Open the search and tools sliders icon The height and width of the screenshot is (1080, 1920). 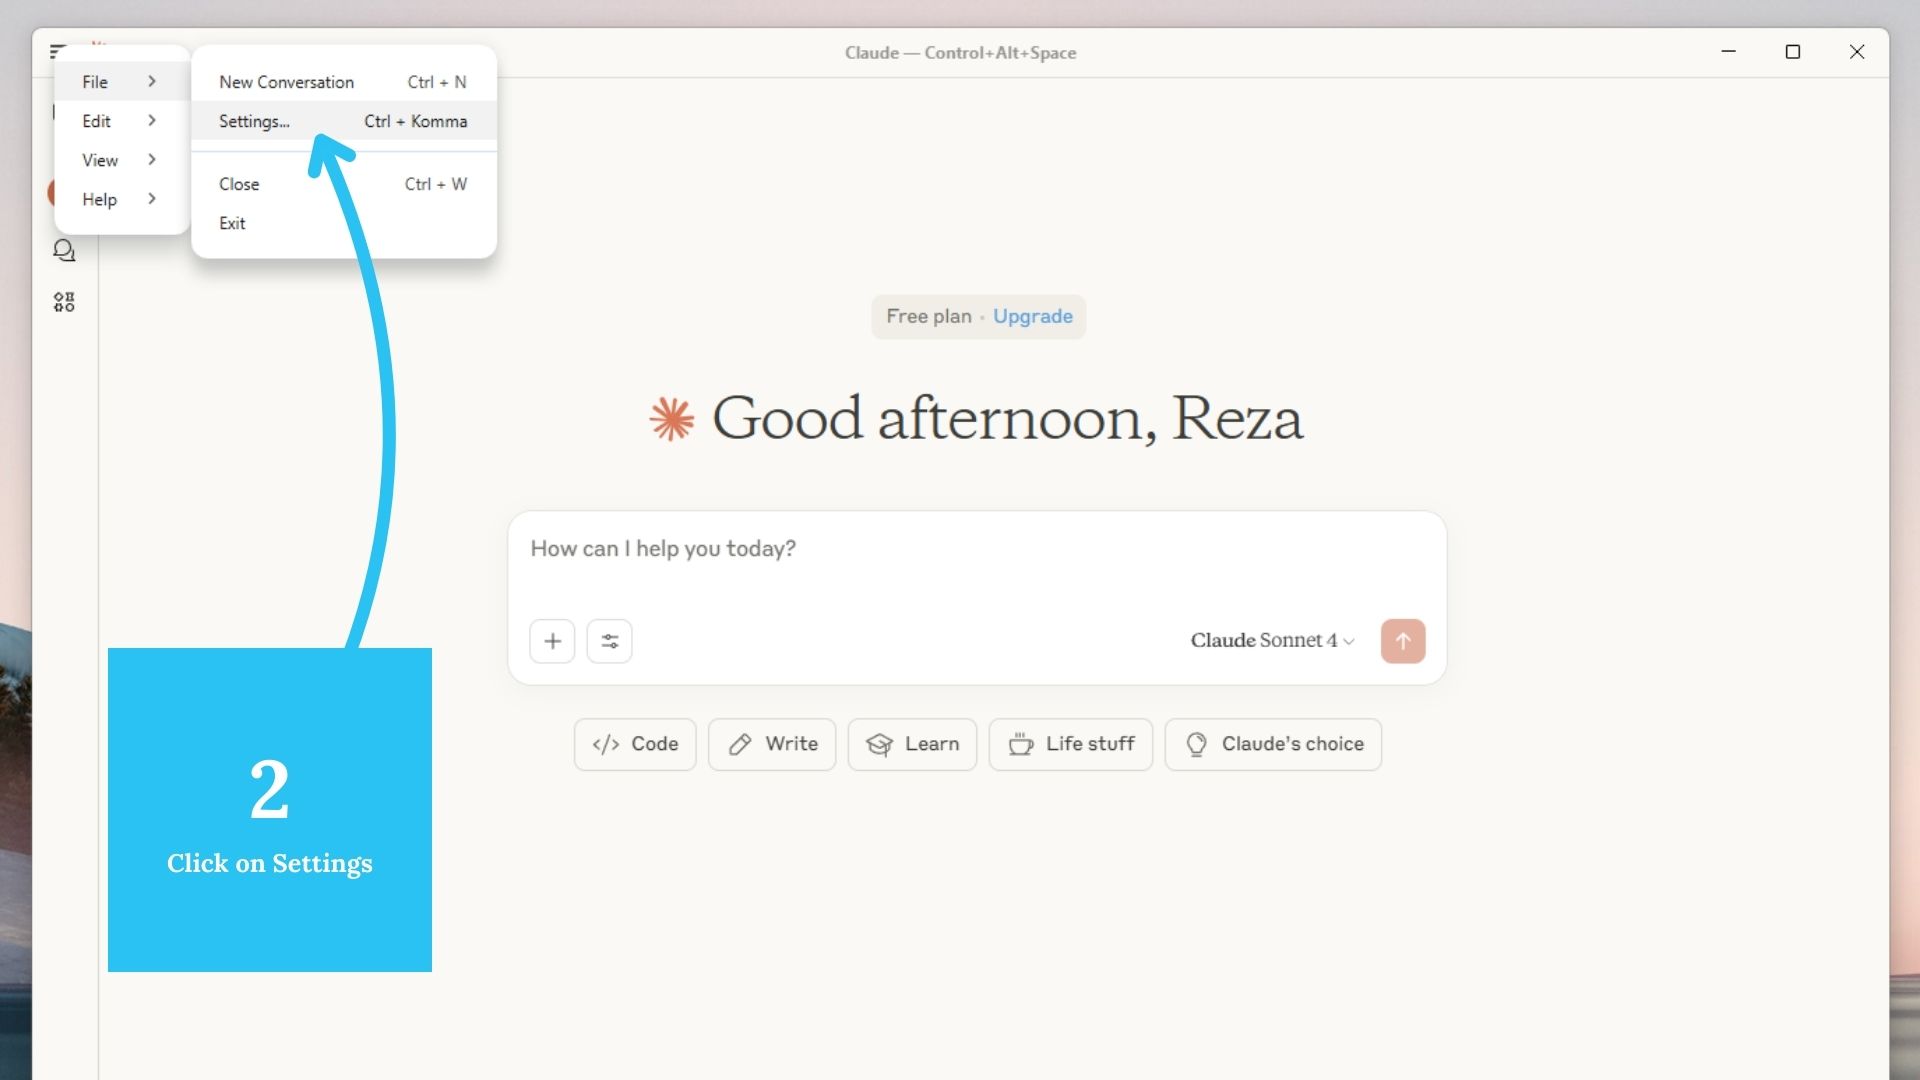(609, 641)
